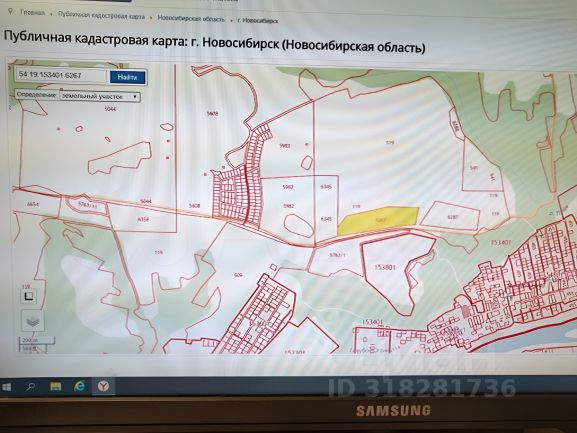Focus the cadastral number search field

tap(61, 75)
